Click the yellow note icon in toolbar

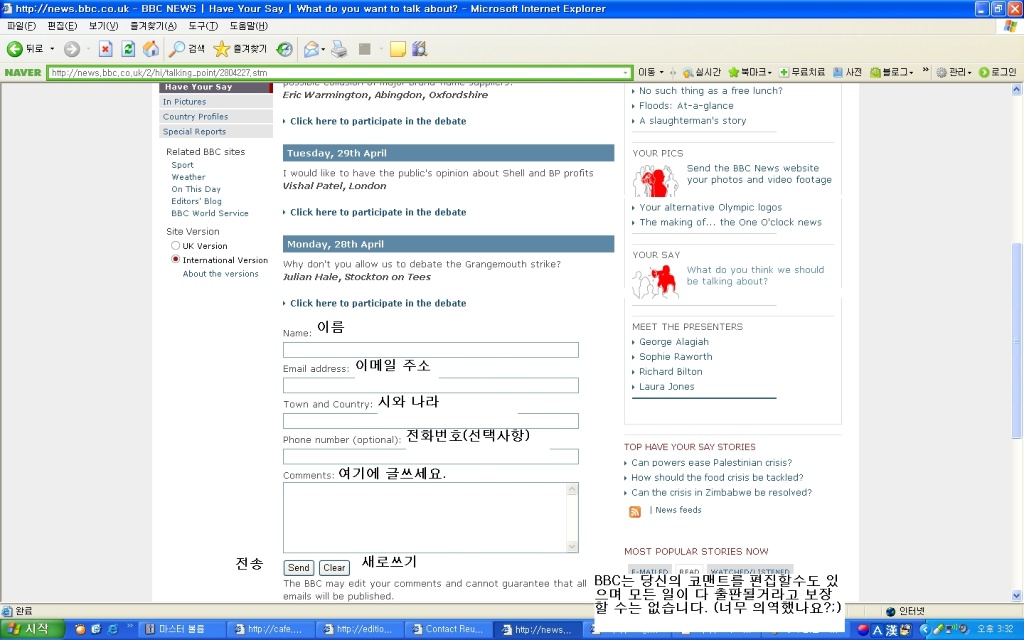tap(398, 49)
